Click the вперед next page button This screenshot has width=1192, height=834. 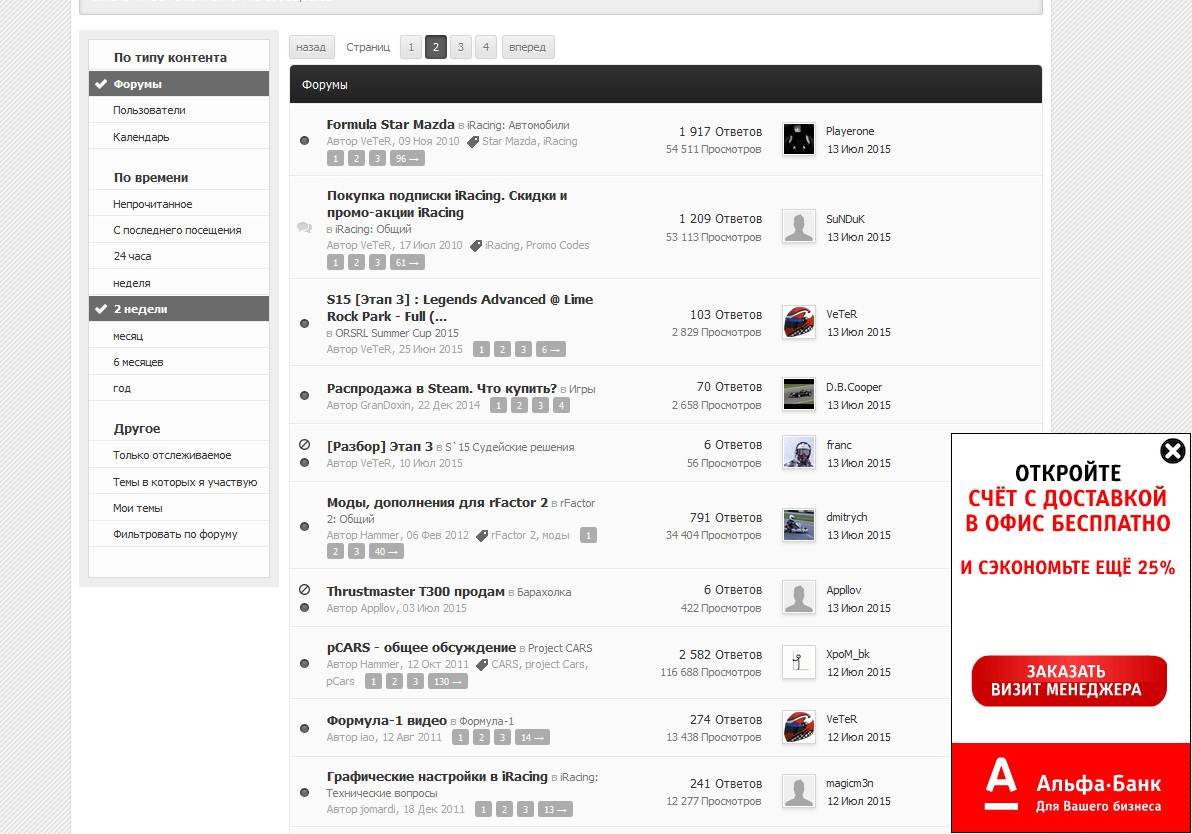(x=527, y=47)
